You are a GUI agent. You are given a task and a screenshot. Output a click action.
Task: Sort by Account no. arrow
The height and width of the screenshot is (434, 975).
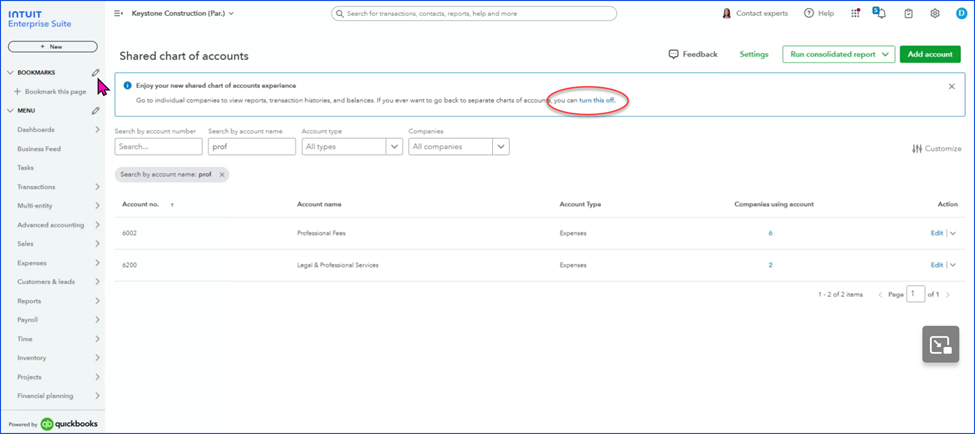172,205
